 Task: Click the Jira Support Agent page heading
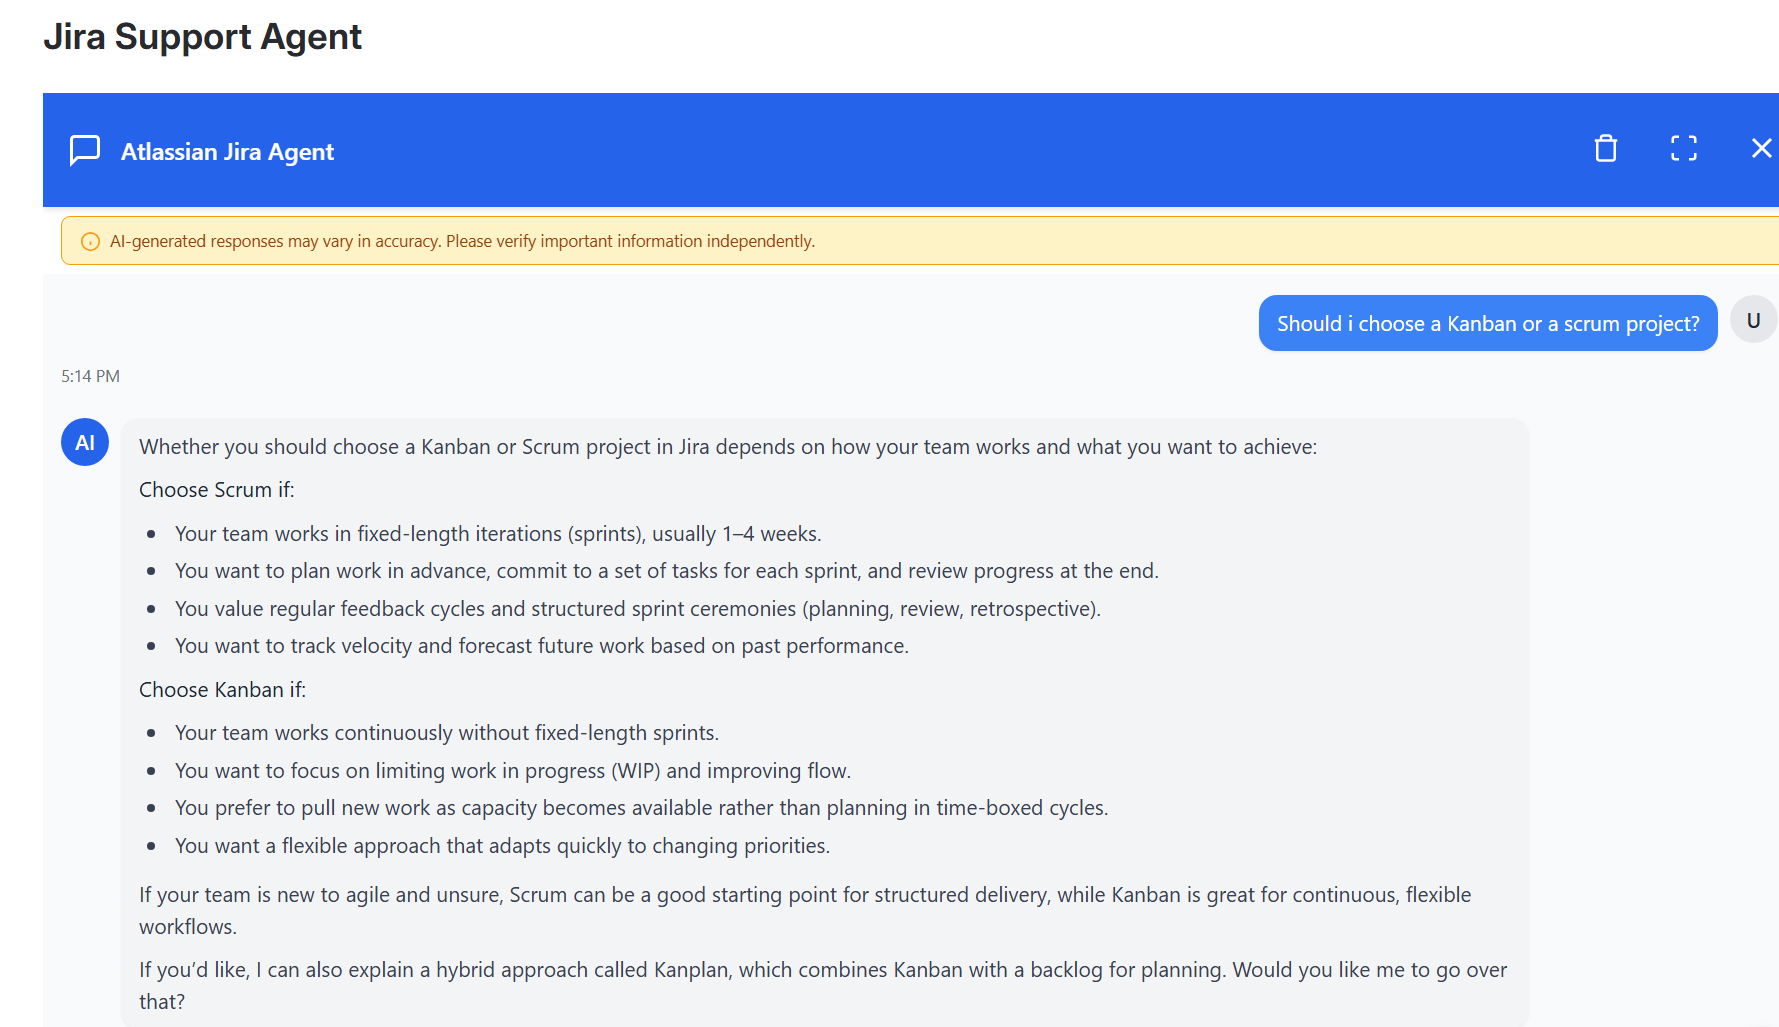point(202,37)
